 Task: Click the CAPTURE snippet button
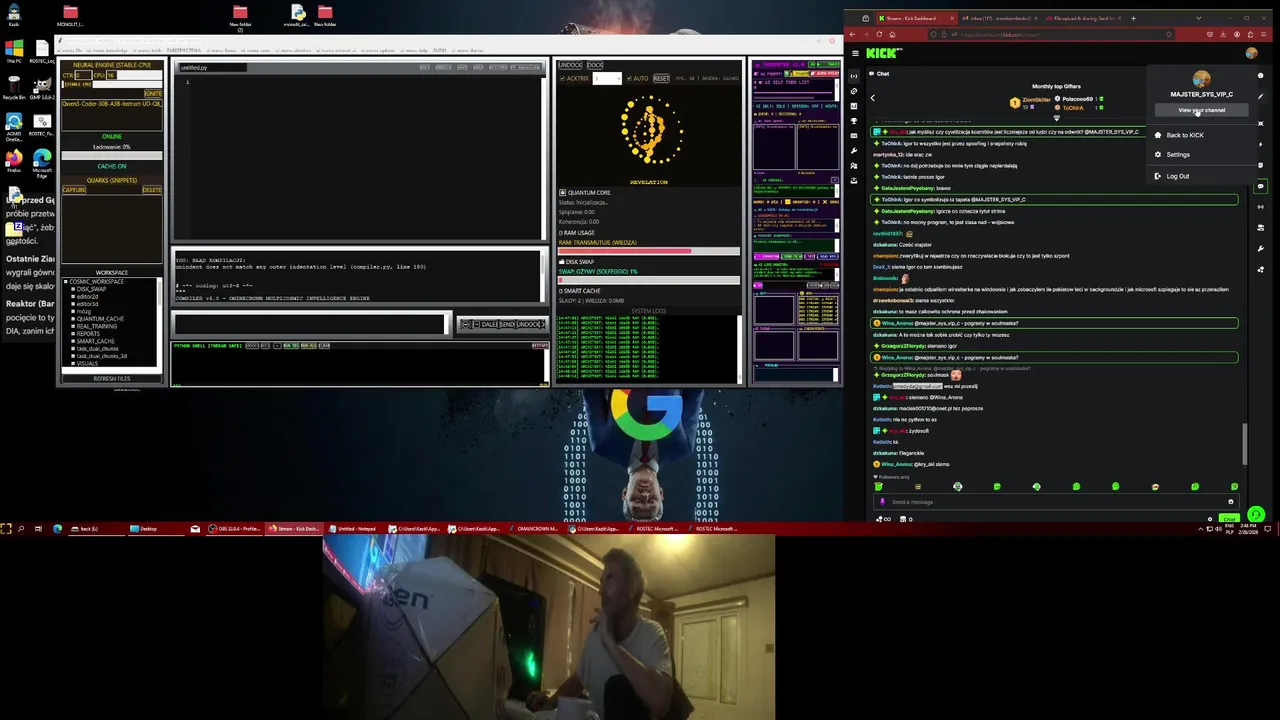(x=74, y=190)
